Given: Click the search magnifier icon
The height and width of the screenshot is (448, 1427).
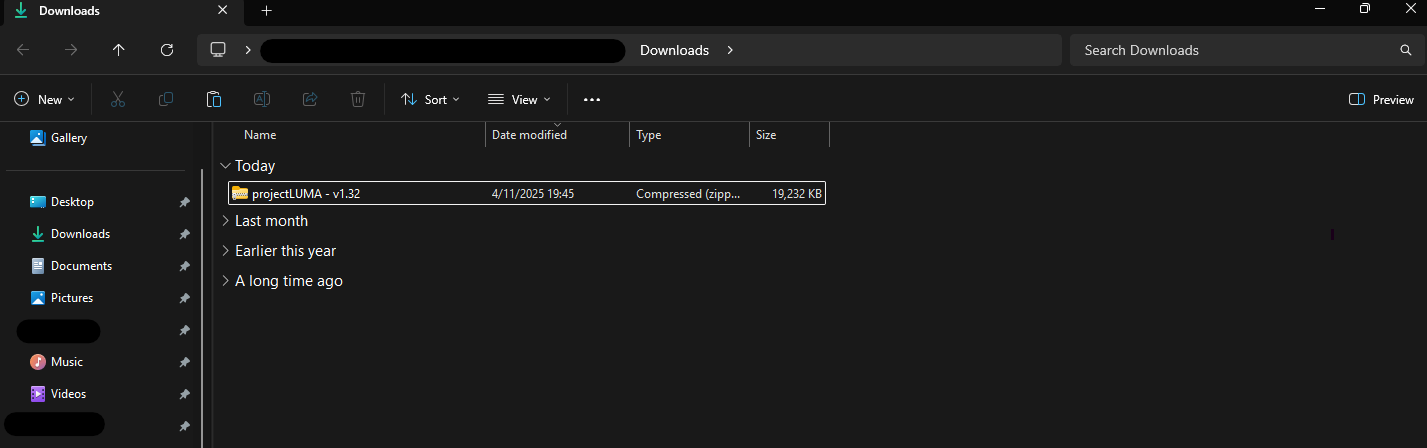Looking at the screenshot, I should 1405,50.
